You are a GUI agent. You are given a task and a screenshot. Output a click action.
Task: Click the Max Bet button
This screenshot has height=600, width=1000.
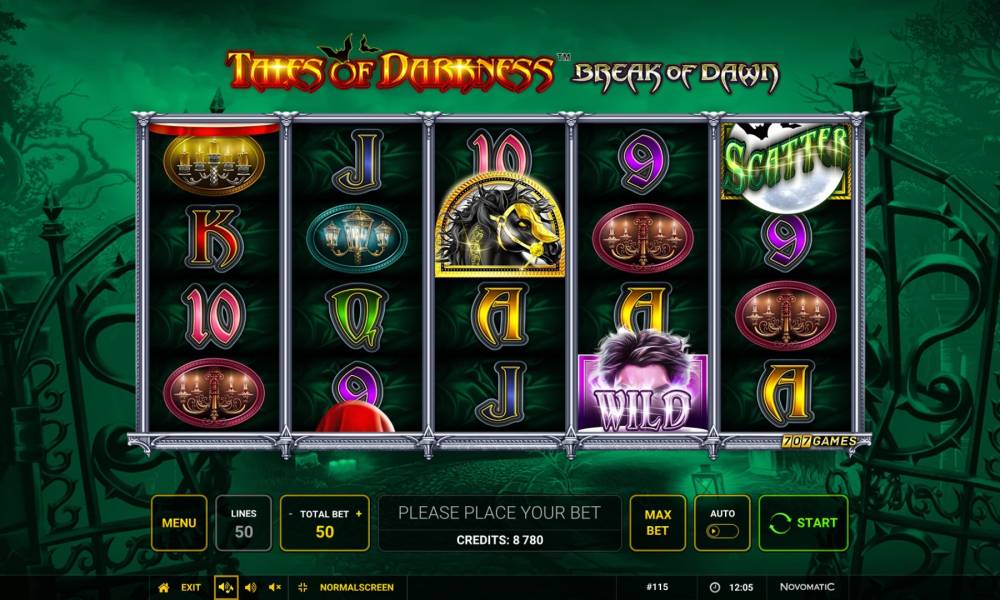tap(658, 523)
